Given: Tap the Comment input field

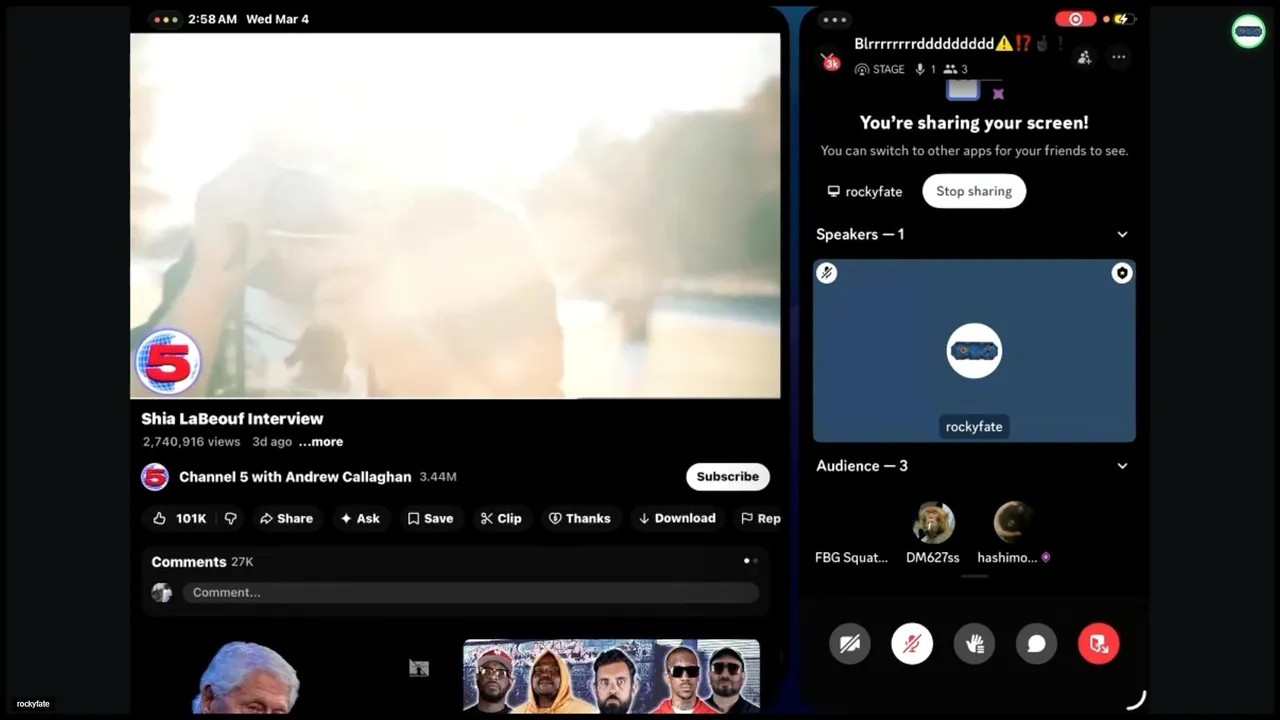Looking at the screenshot, I should (x=470, y=592).
